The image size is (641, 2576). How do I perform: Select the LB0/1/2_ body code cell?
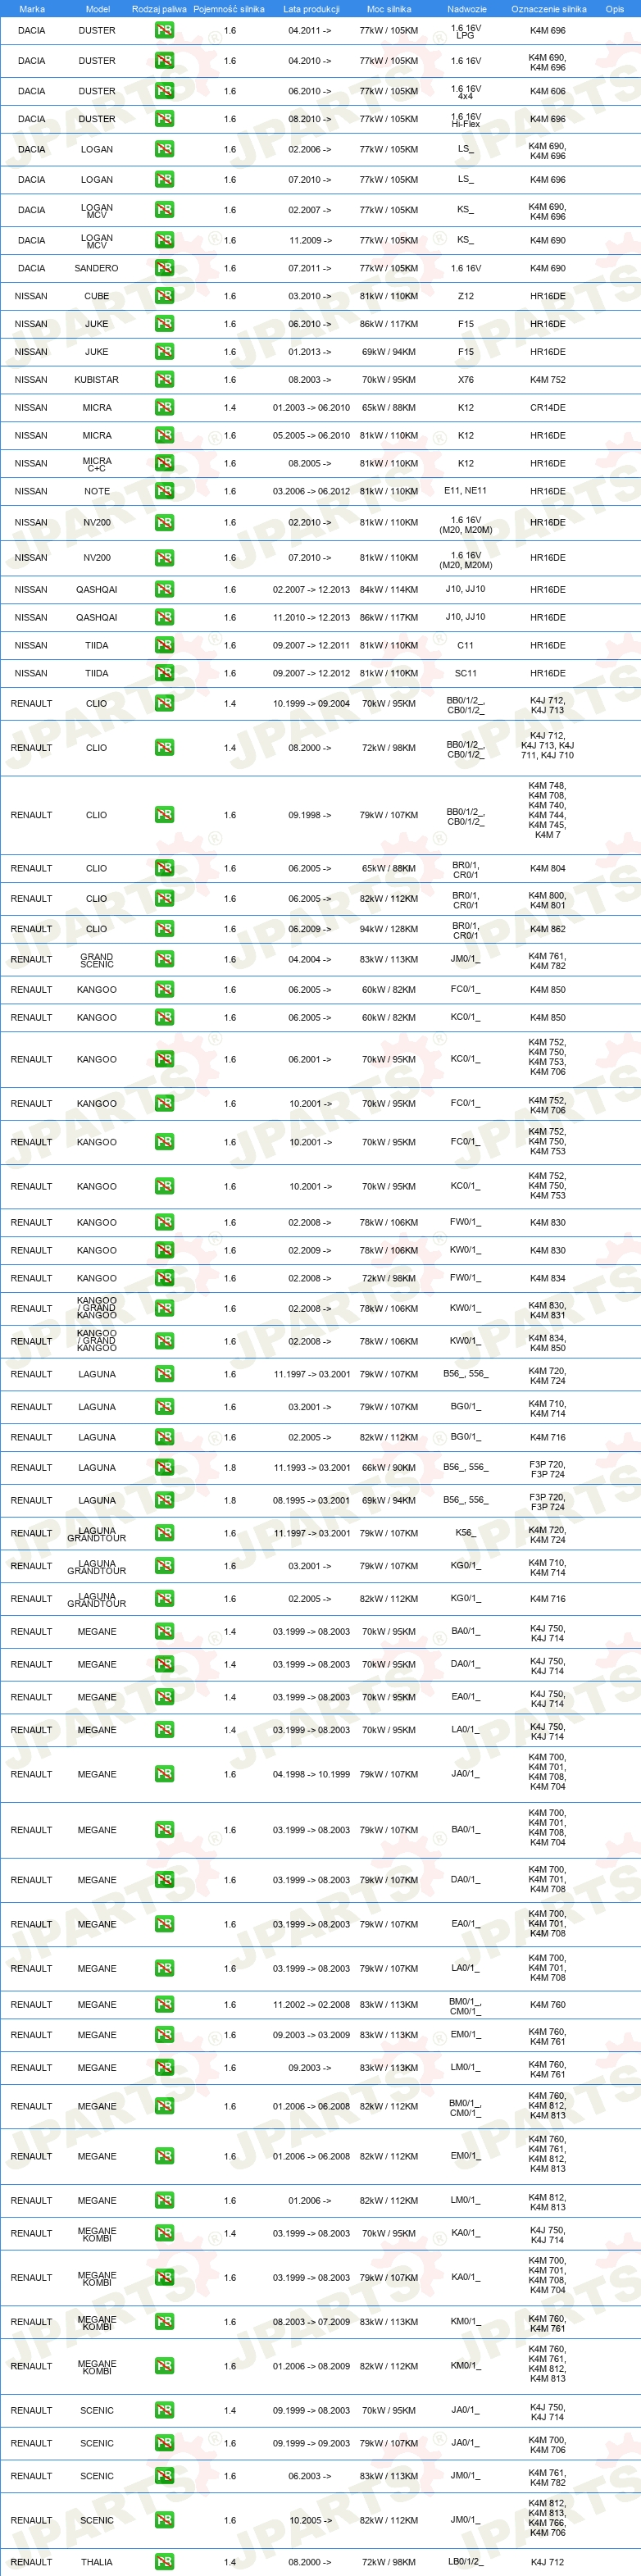[466, 2562]
